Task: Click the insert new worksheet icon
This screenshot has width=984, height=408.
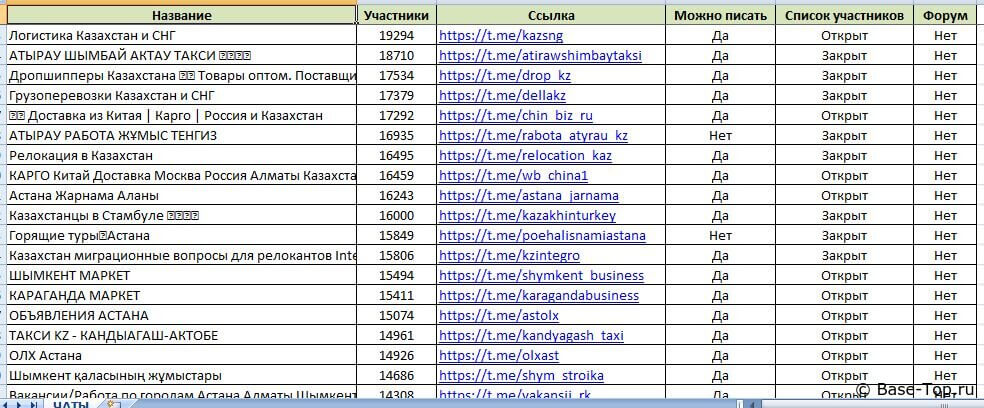Action: pyautogui.click(x=113, y=404)
